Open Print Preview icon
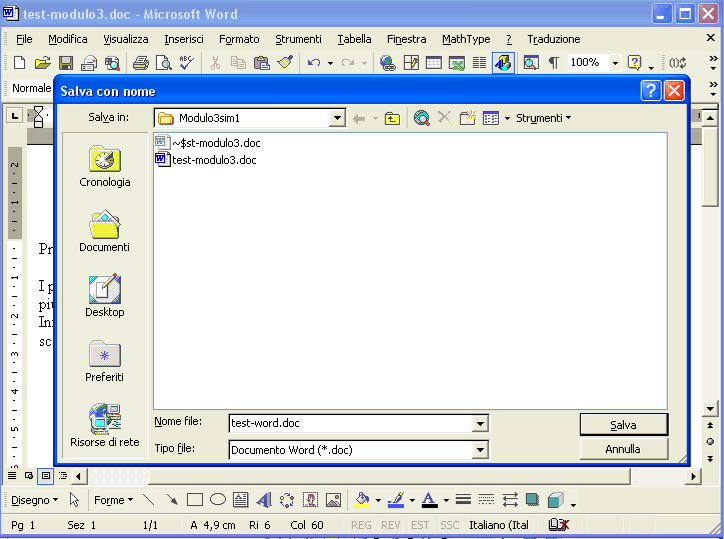724x539 pixels. [x=163, y=62]
